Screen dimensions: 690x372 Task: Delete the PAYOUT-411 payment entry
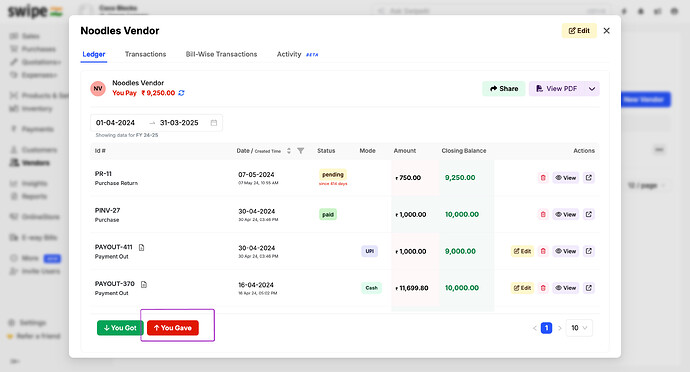click(543, 251)
